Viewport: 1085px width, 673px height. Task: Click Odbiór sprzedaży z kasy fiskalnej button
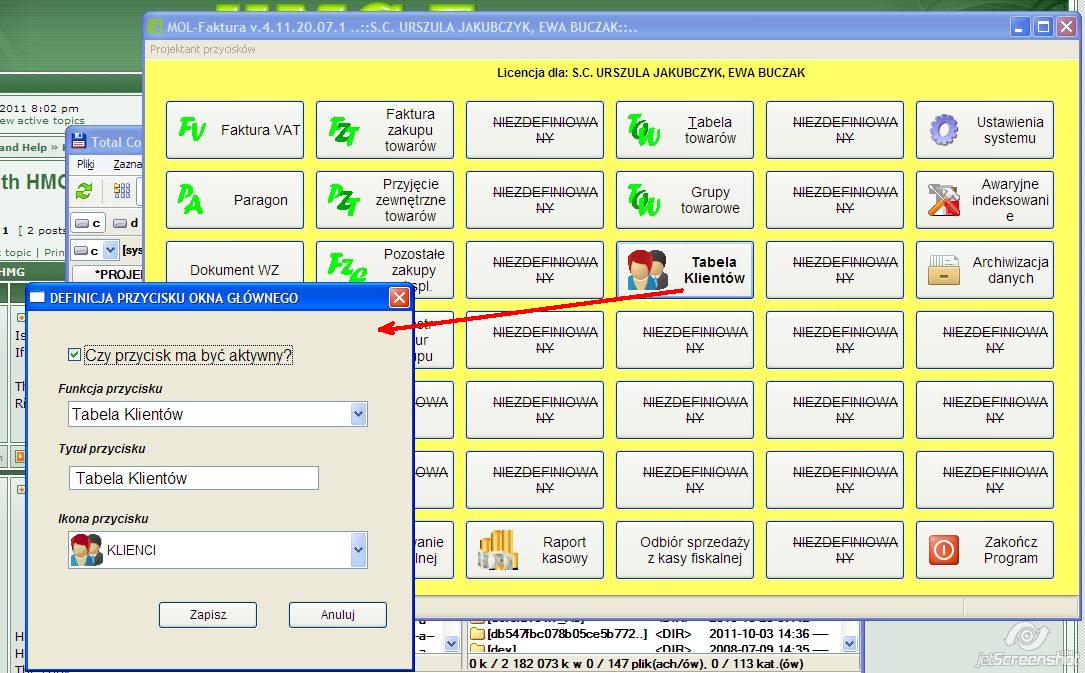tap(685, 550)
